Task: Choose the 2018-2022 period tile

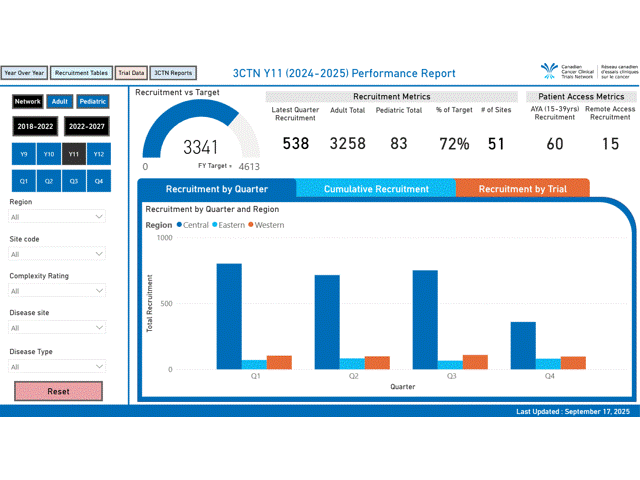Action: tap(34, 127)
